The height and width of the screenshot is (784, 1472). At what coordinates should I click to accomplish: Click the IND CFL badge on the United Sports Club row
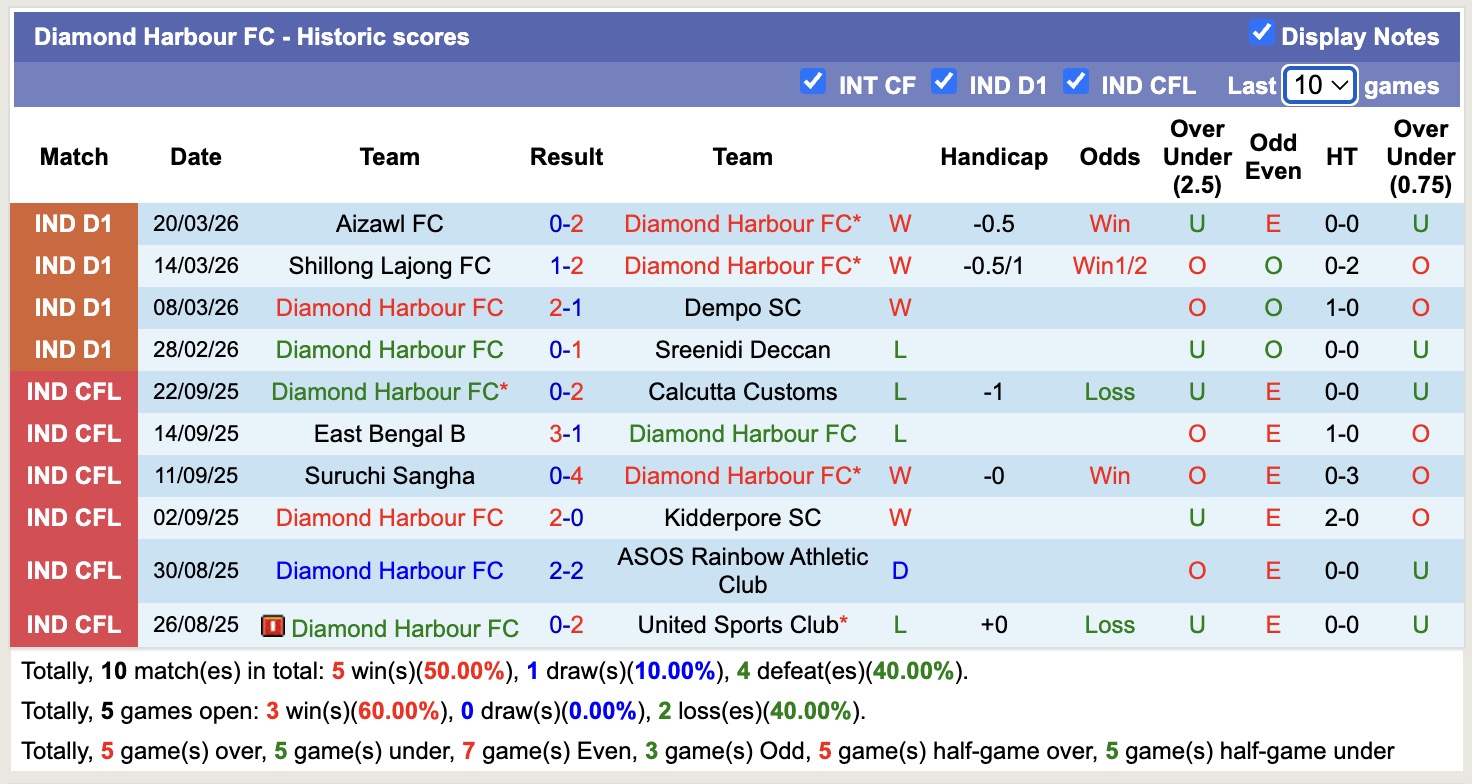tap(74, 624)
